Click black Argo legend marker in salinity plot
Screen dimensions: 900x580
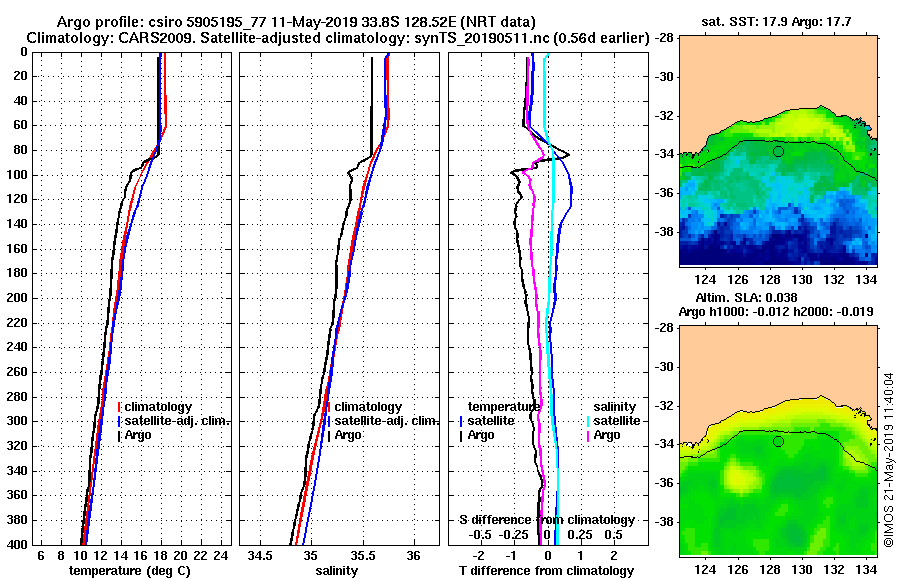[329, 435]
